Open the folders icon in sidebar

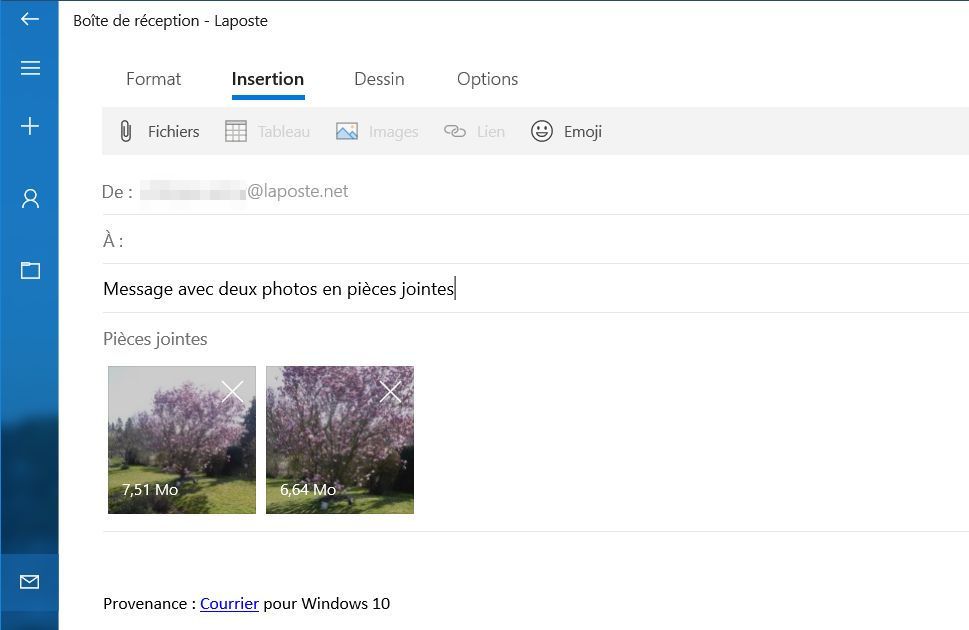[30, 270]
